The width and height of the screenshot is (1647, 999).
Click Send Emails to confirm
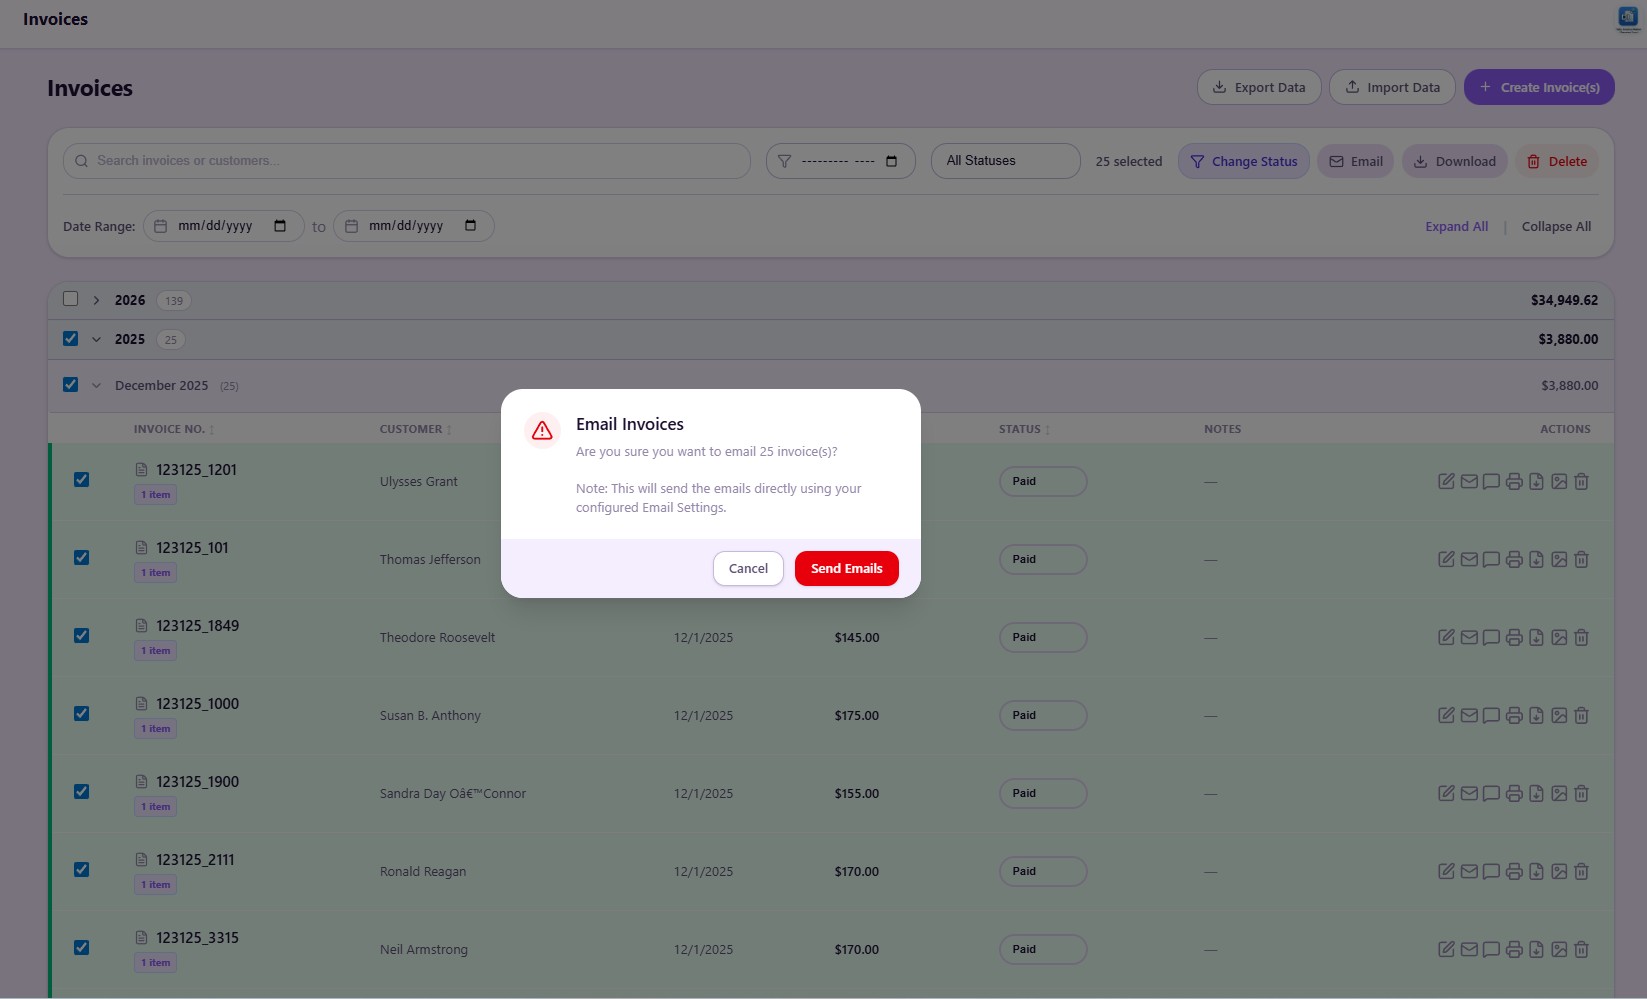tap(846, 568)
